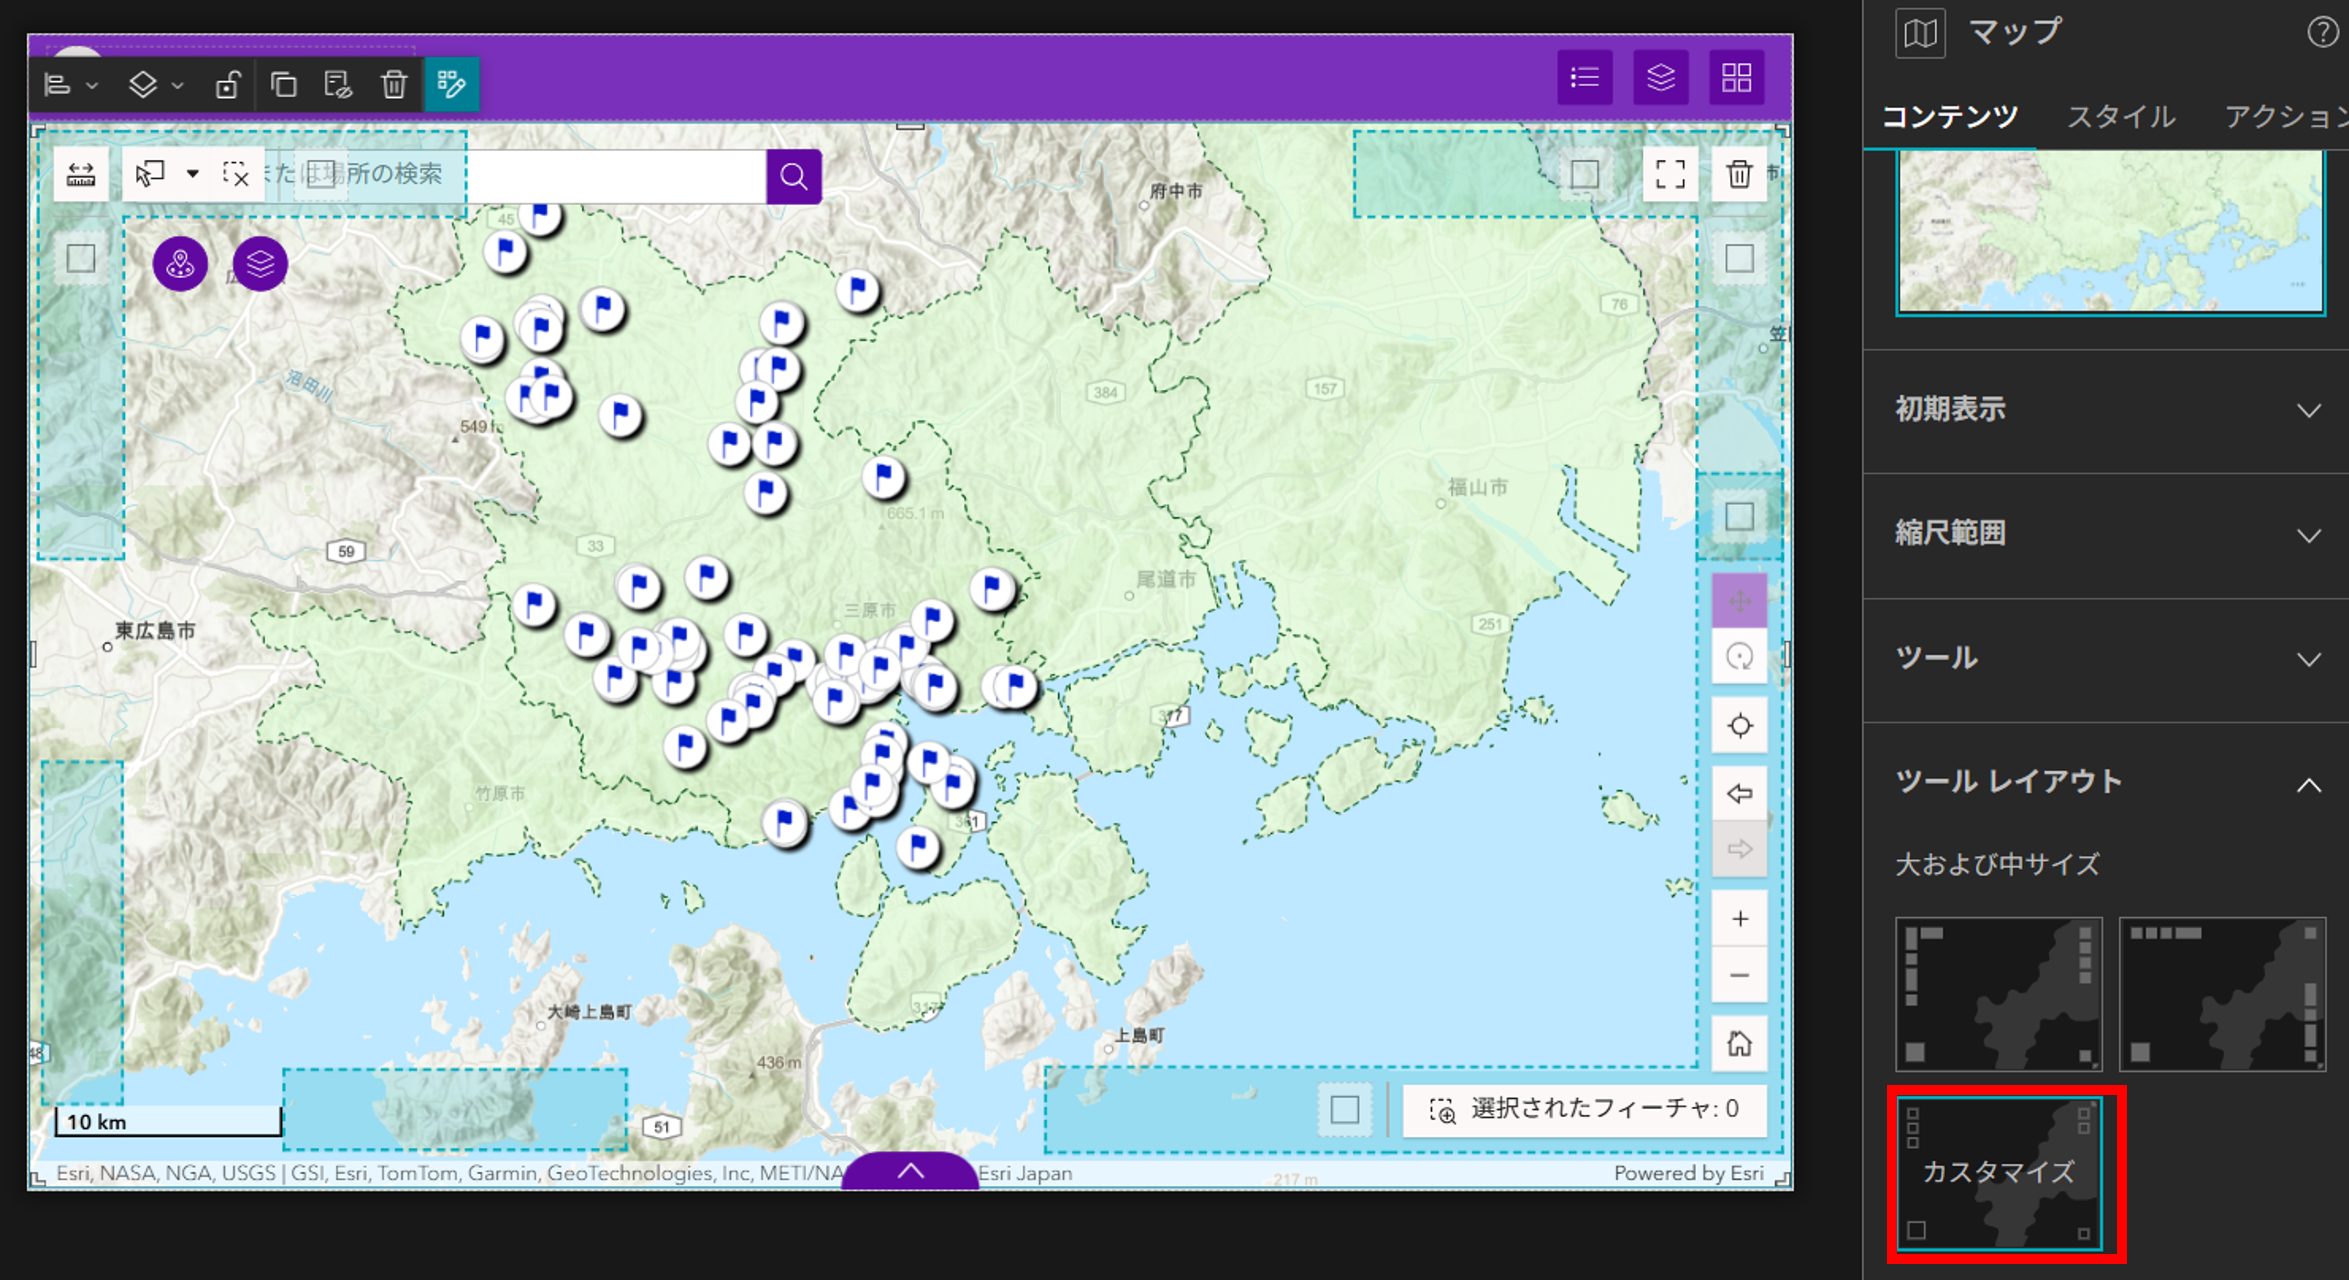
Task: Click the fullscreen map icon
Action: (x=1670, y=174)
